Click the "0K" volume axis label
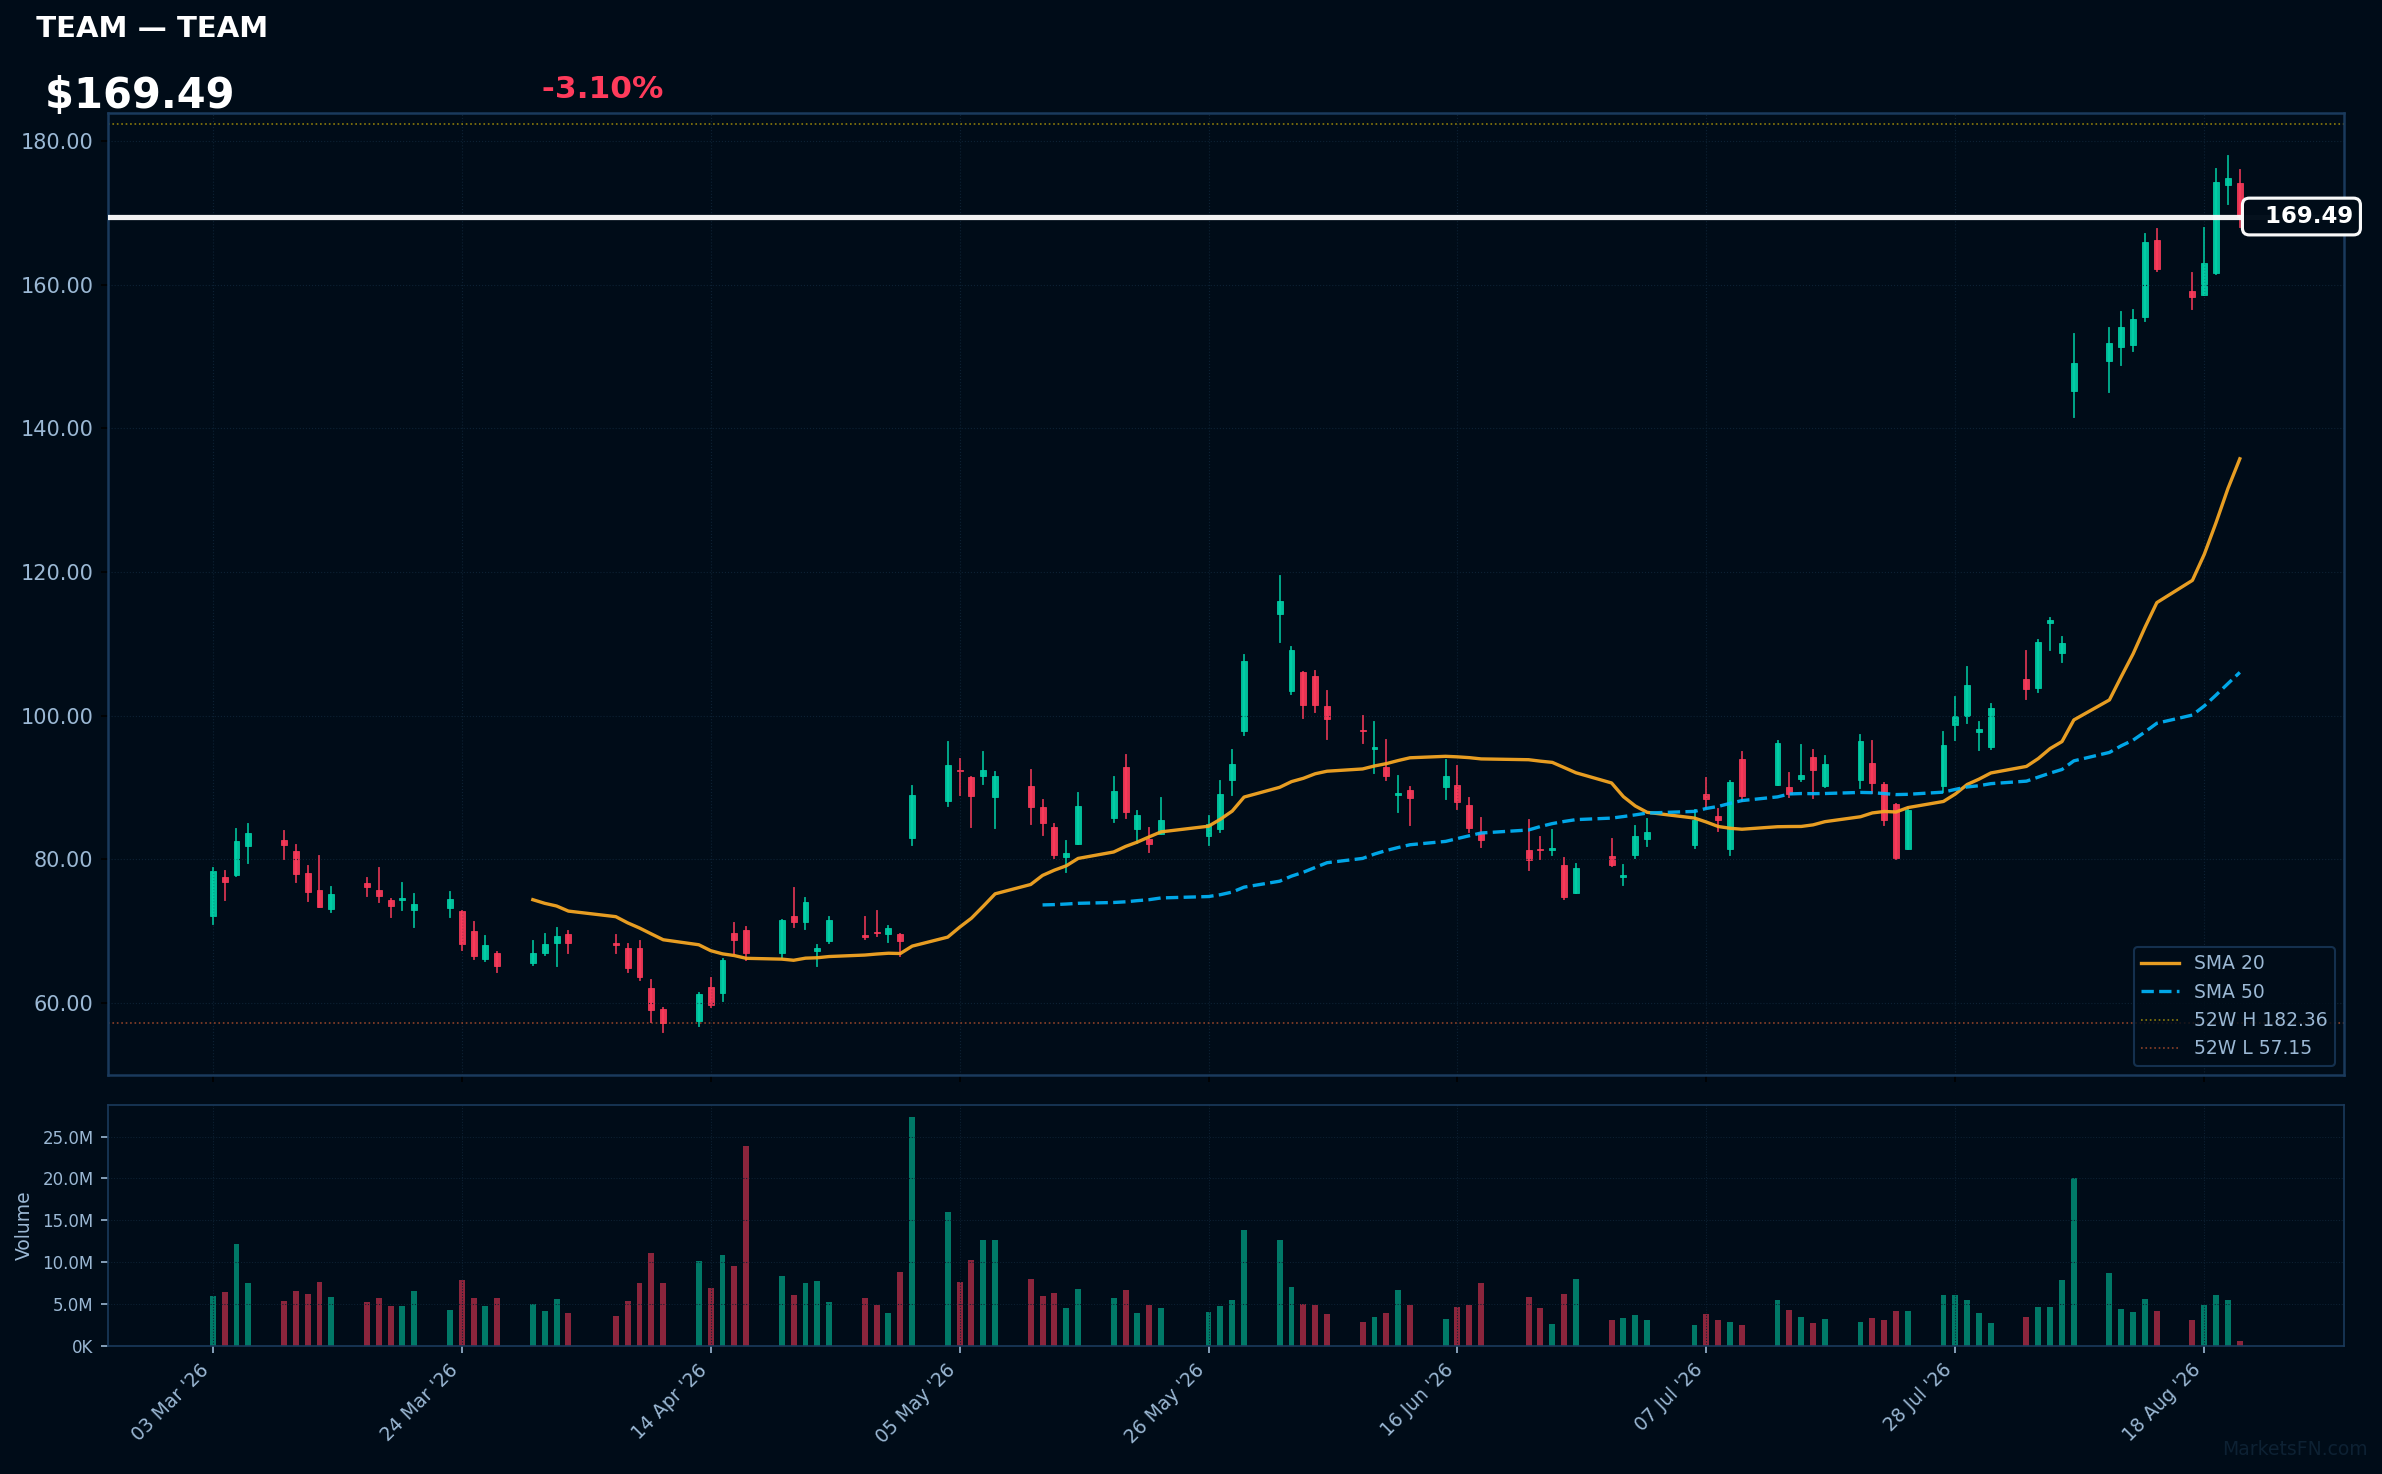 click(82, 1347)
